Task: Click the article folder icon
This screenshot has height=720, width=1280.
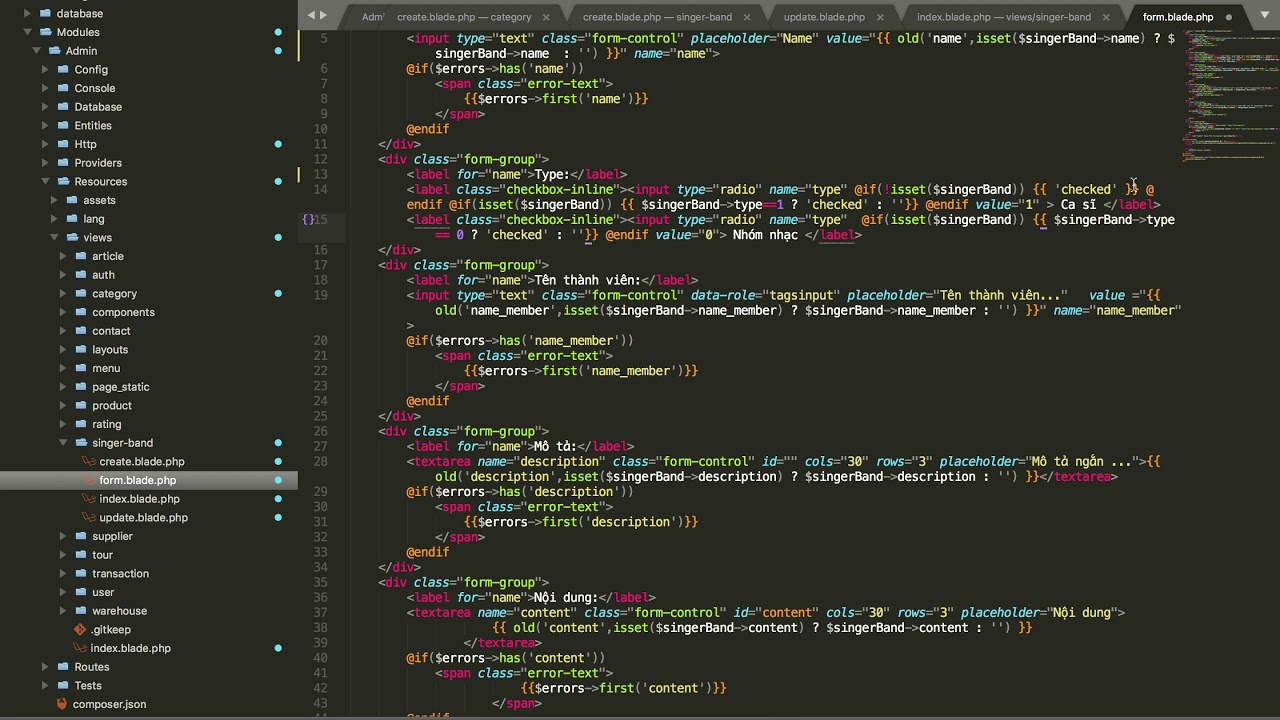Action: [81, 256]
